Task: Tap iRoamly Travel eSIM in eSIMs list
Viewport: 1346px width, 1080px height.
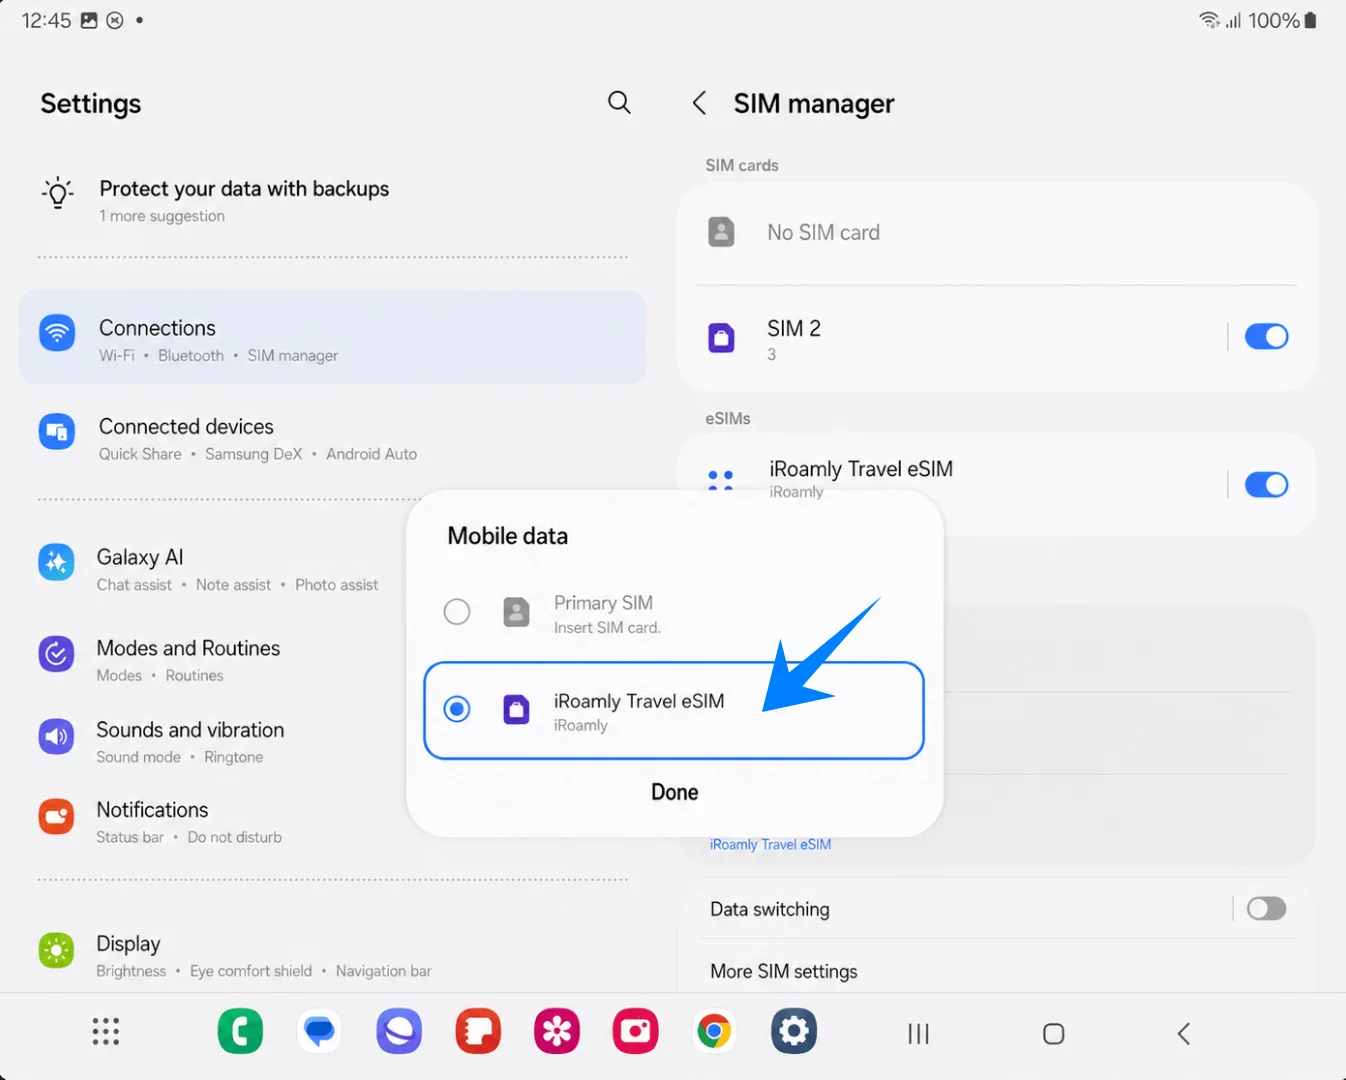Action: click(860, 469)
